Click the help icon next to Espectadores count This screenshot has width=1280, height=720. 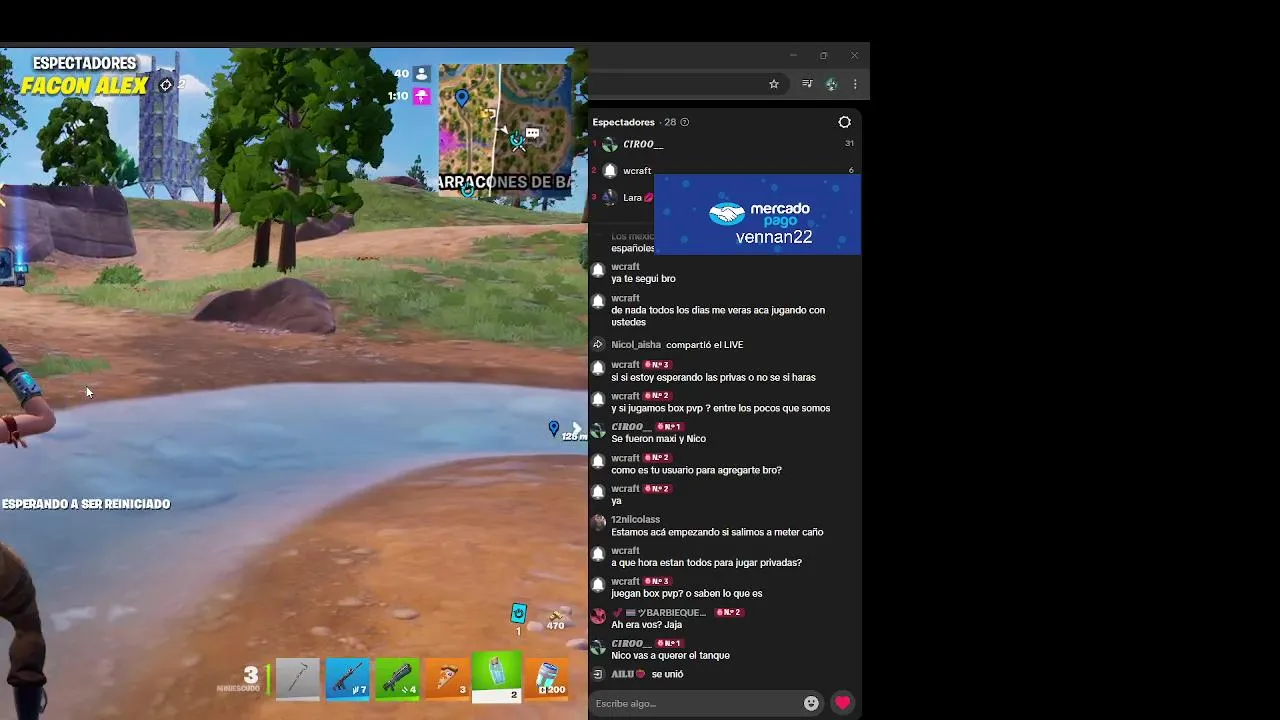pyautogui.click(x=684, y=122)
